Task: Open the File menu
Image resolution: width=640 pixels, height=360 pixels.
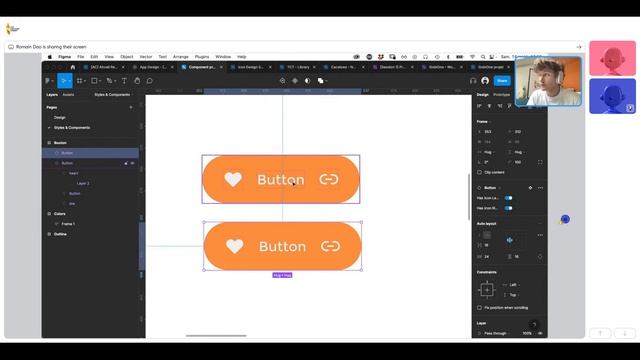Action: pyautogui.click(x=80, y=57)
